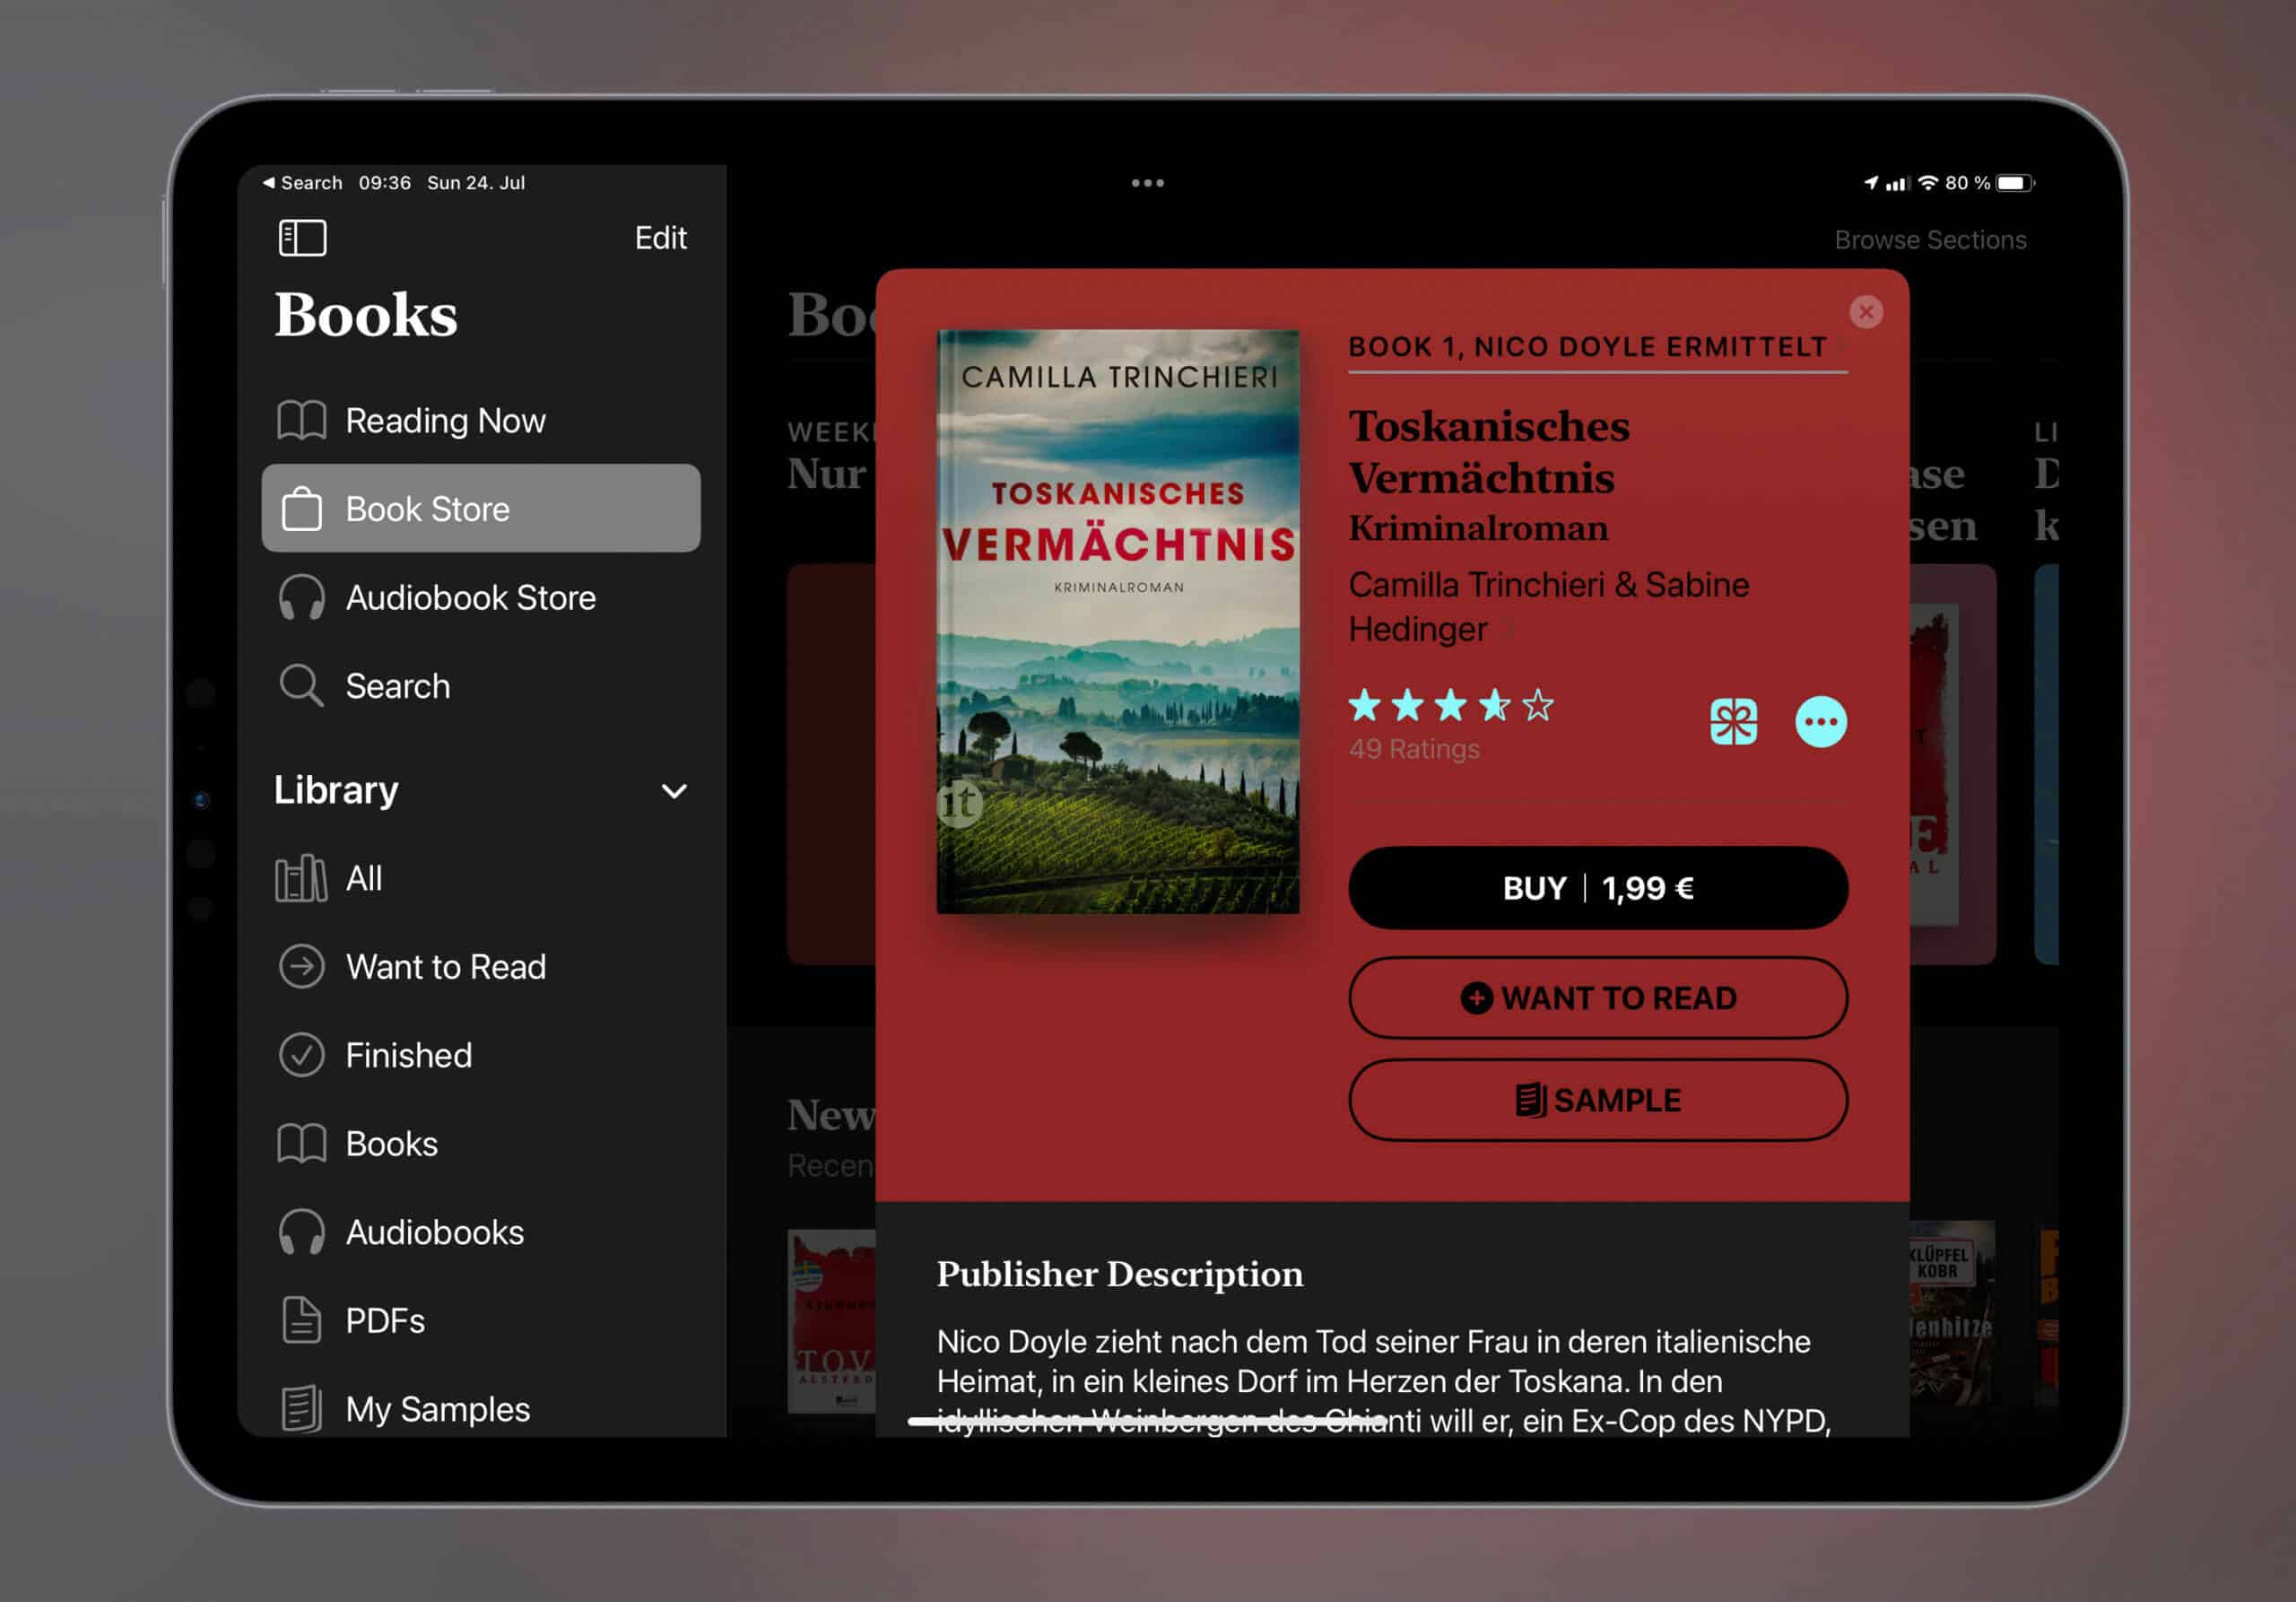Show All library items

click(481, 878)
